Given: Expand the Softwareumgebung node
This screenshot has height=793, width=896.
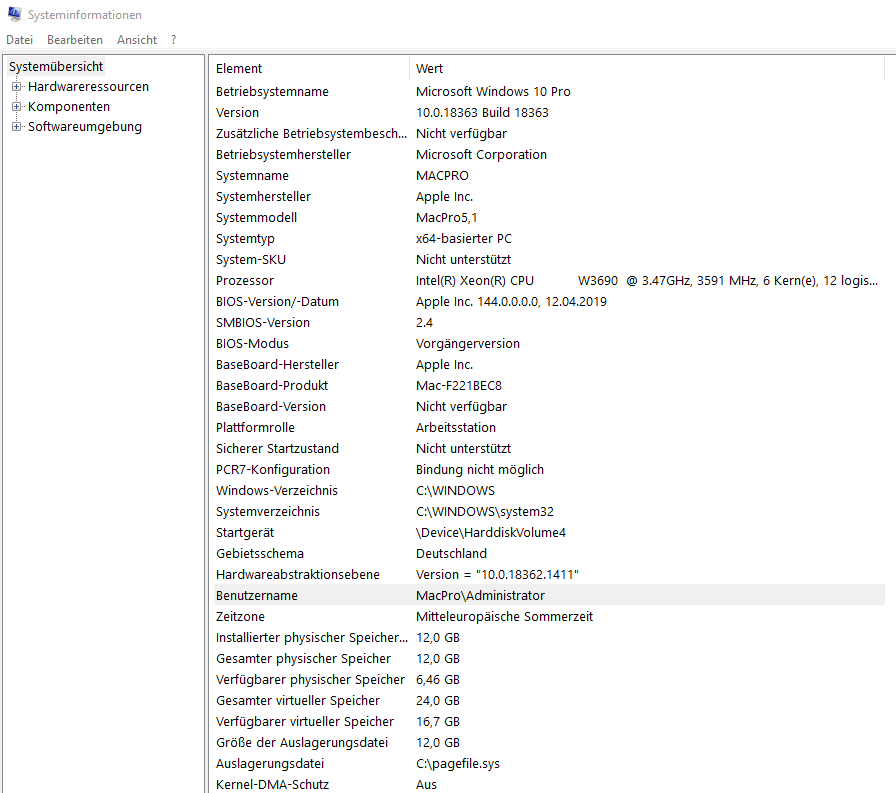Looking at the screenshot, I should [17, 127].
